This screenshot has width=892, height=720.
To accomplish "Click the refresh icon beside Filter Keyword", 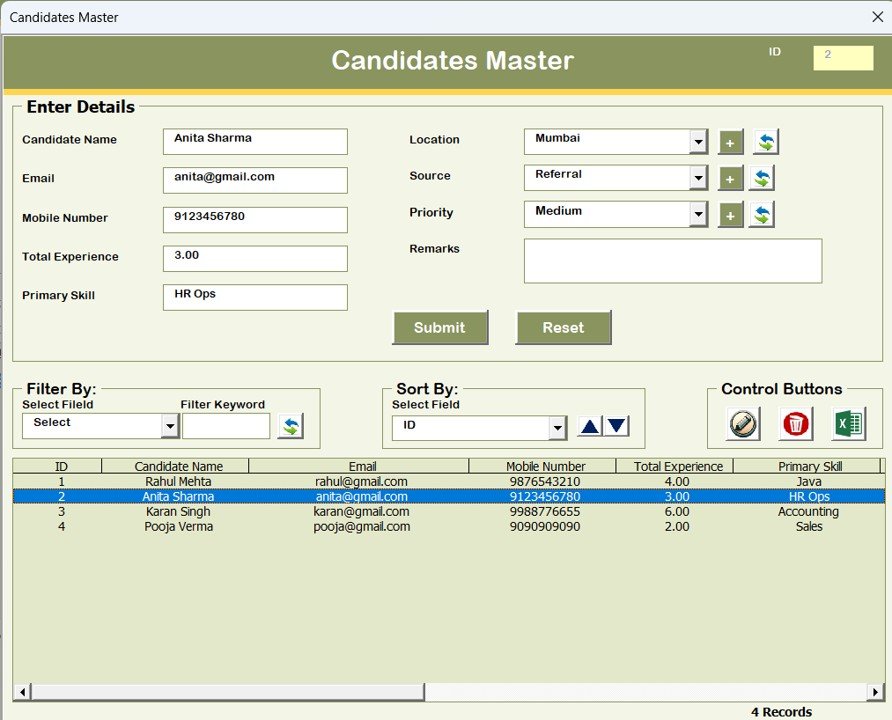I will click(x=290, y=425).
